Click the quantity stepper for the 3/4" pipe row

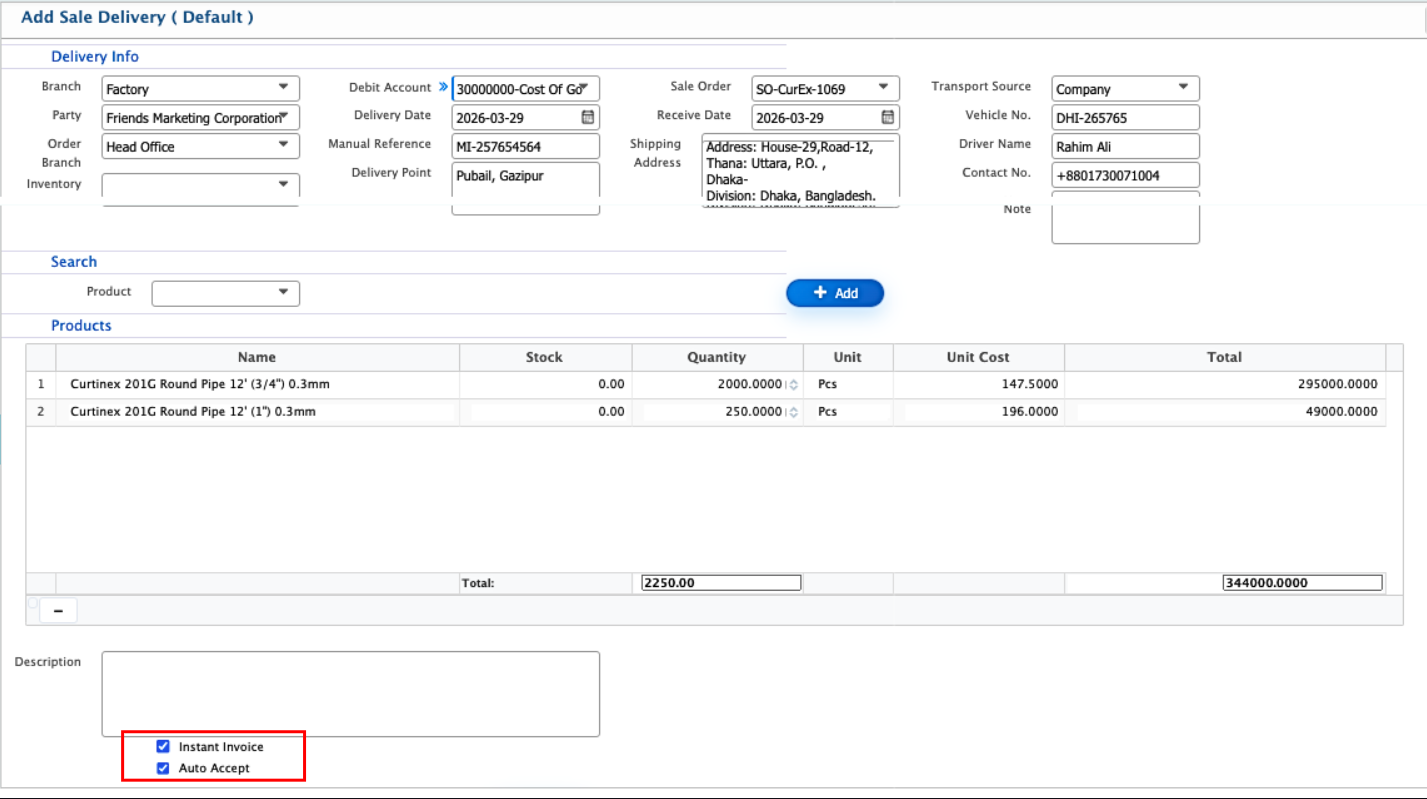point(793,384)
